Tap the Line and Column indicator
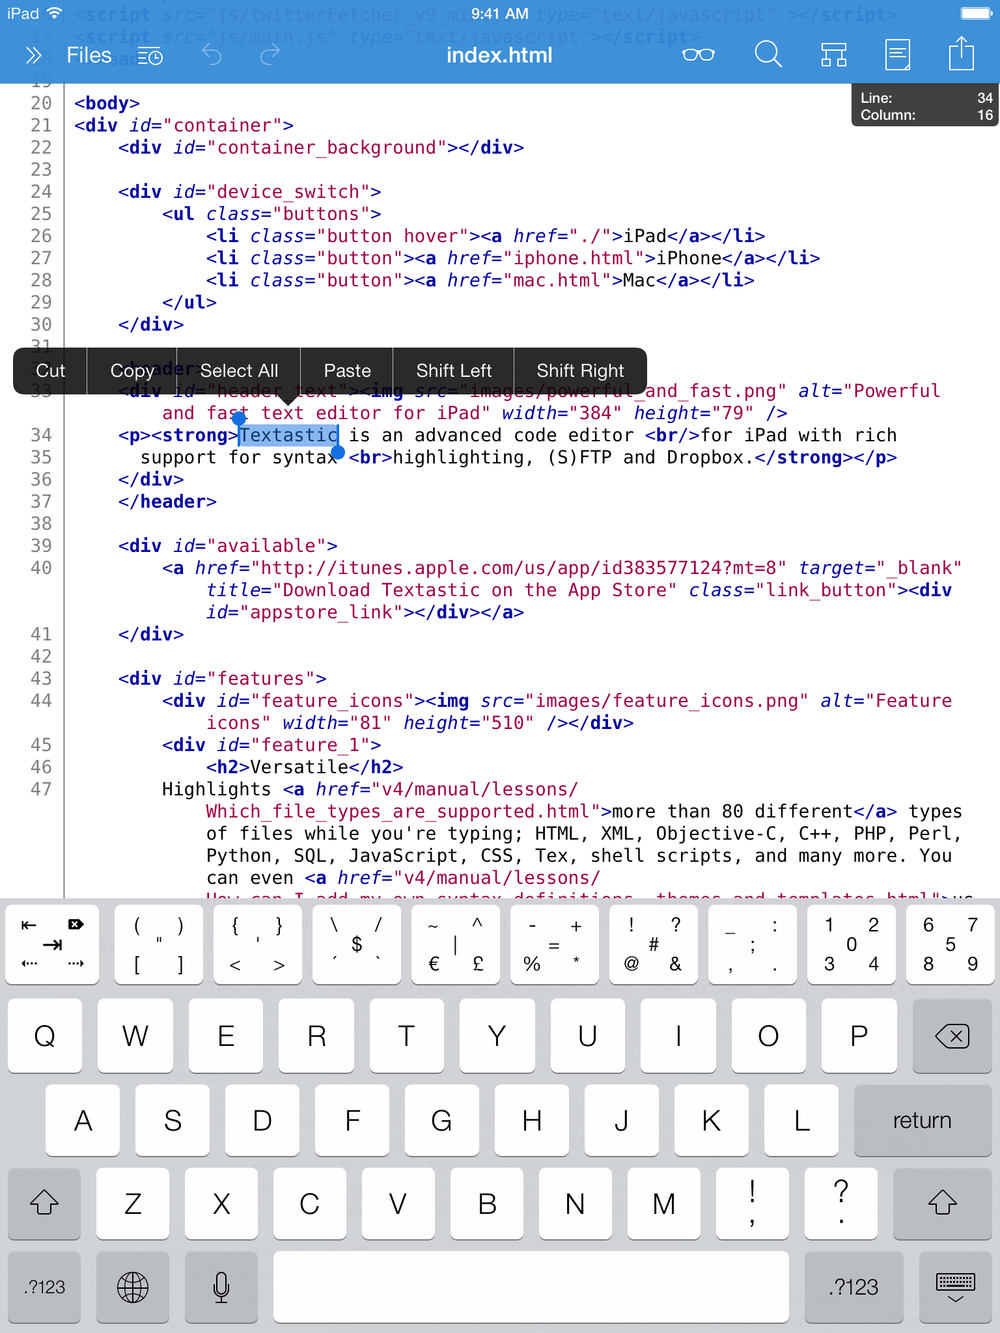The height and width of the screenshot is (1333, 1000). pos(925,106)
